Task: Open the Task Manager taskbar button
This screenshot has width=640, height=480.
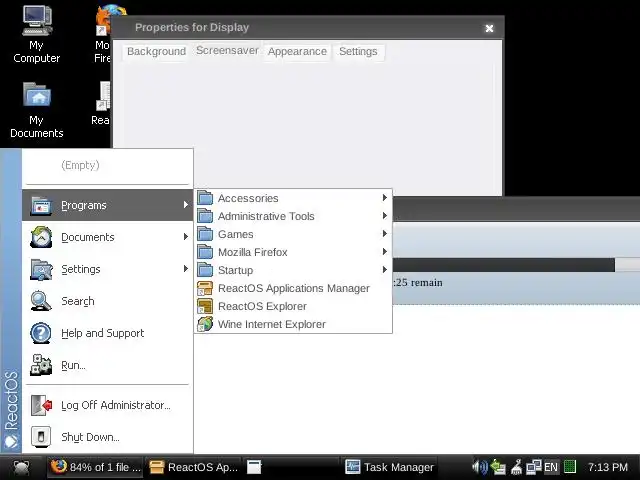Action: tap(389, 467)
